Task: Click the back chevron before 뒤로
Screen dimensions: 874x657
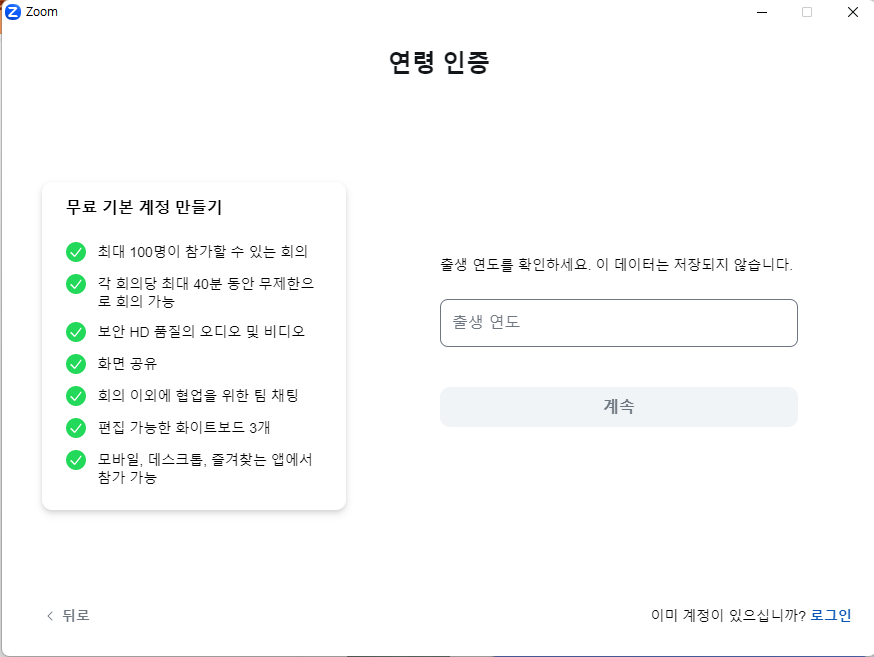Action: click(49, 616)
